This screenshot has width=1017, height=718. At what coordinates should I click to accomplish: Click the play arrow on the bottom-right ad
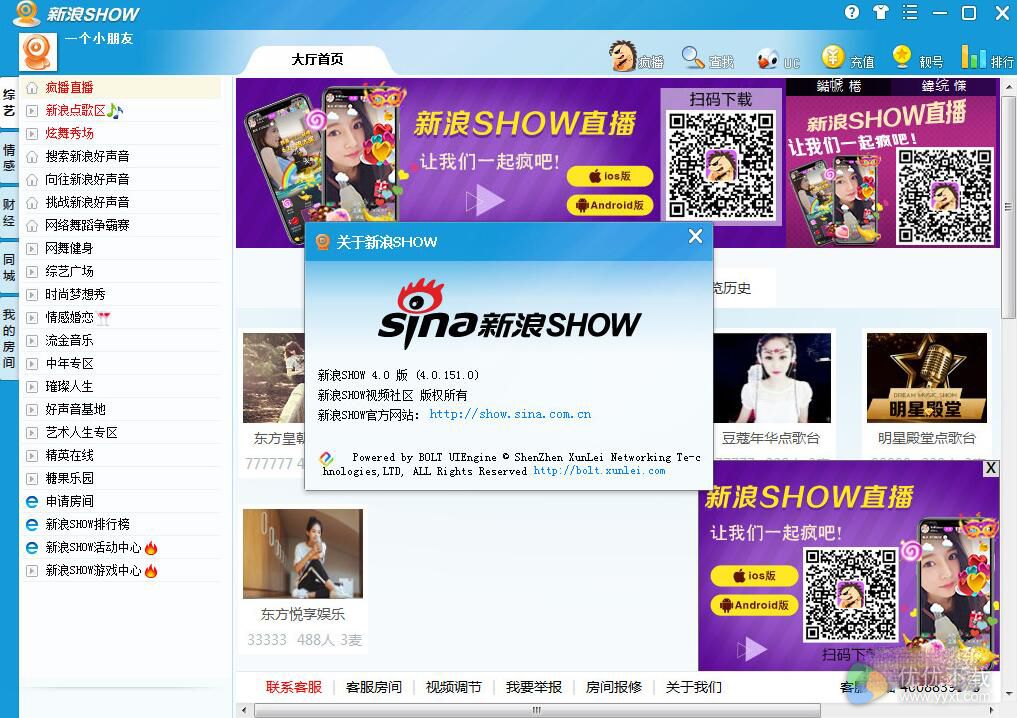752,649
